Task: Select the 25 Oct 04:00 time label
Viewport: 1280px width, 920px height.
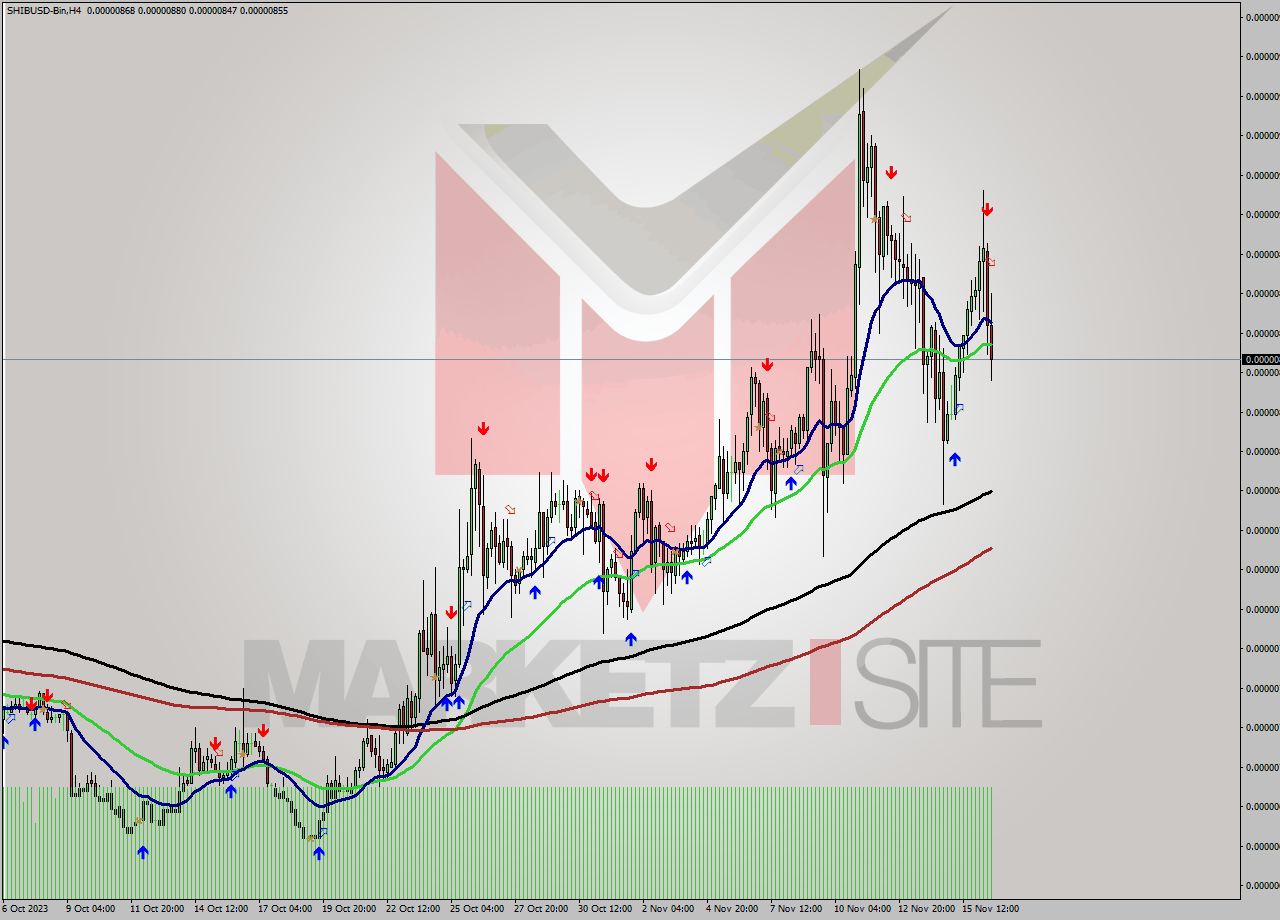Action: tap(475, 909)
